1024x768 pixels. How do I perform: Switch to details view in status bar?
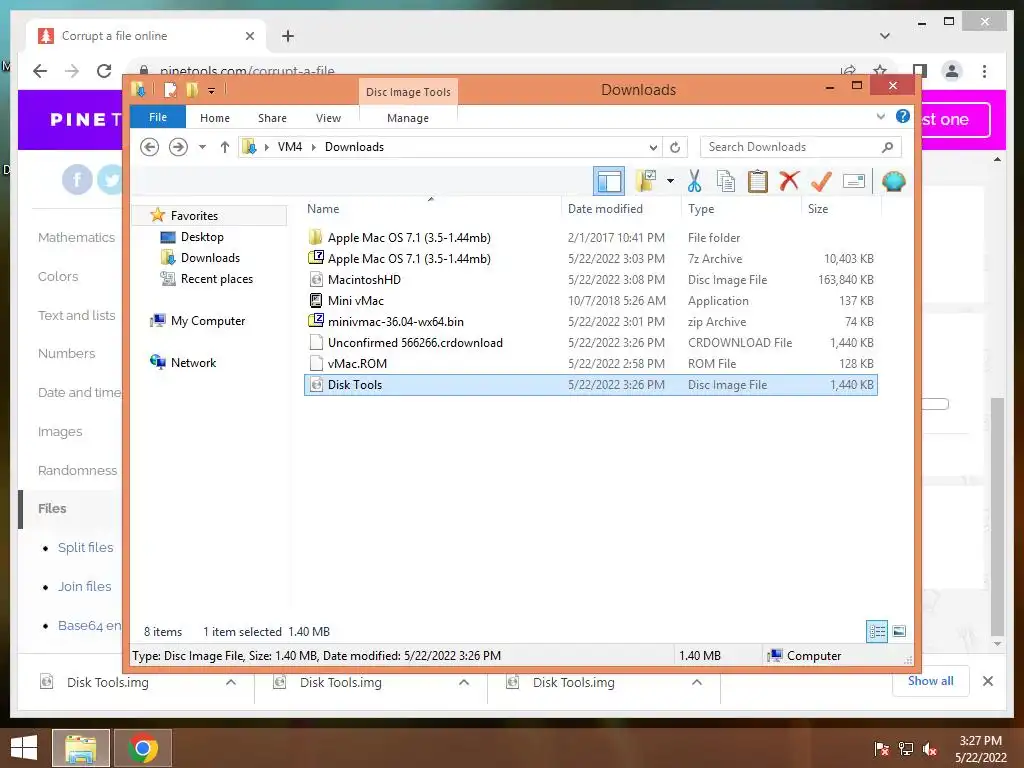[877, 631]
